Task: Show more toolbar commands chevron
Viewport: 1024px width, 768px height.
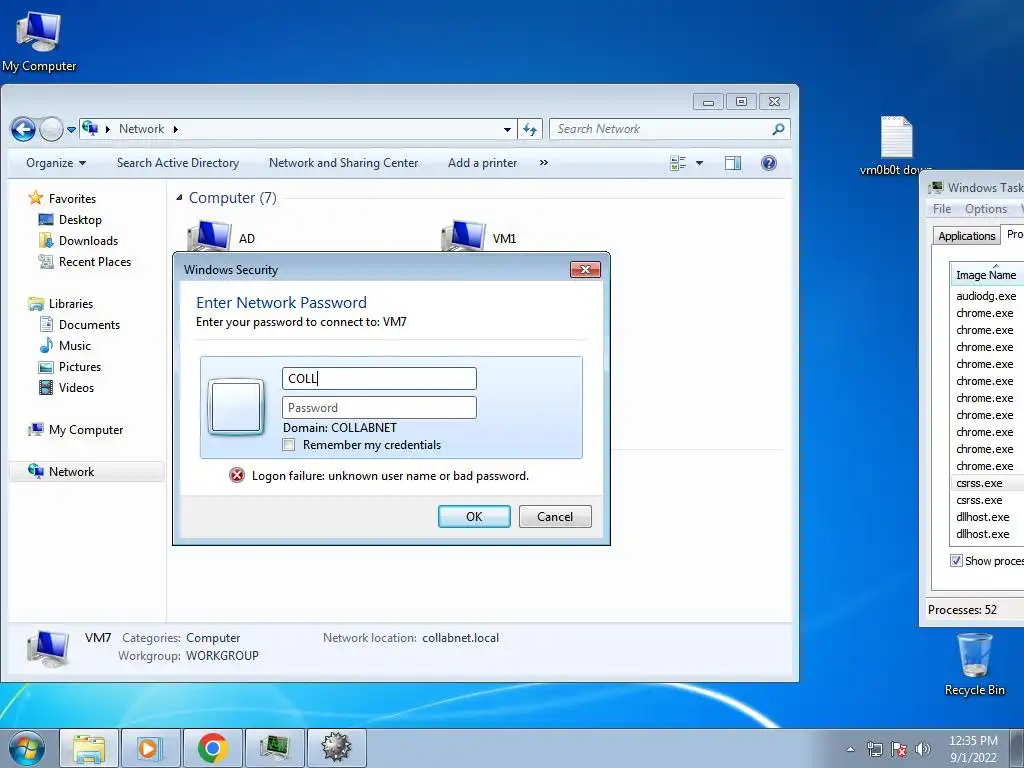Action: click(x=543, y=163)
